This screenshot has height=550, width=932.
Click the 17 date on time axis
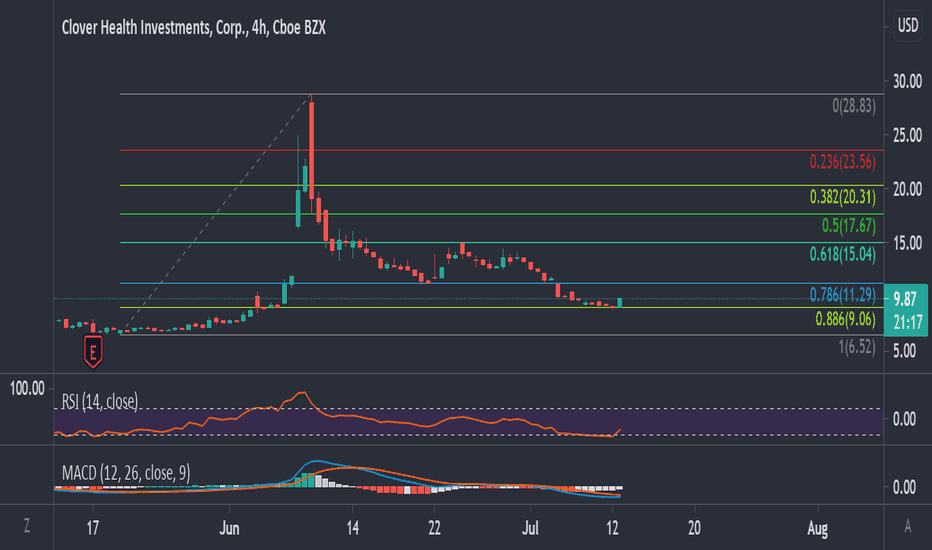tap(93, 528)
